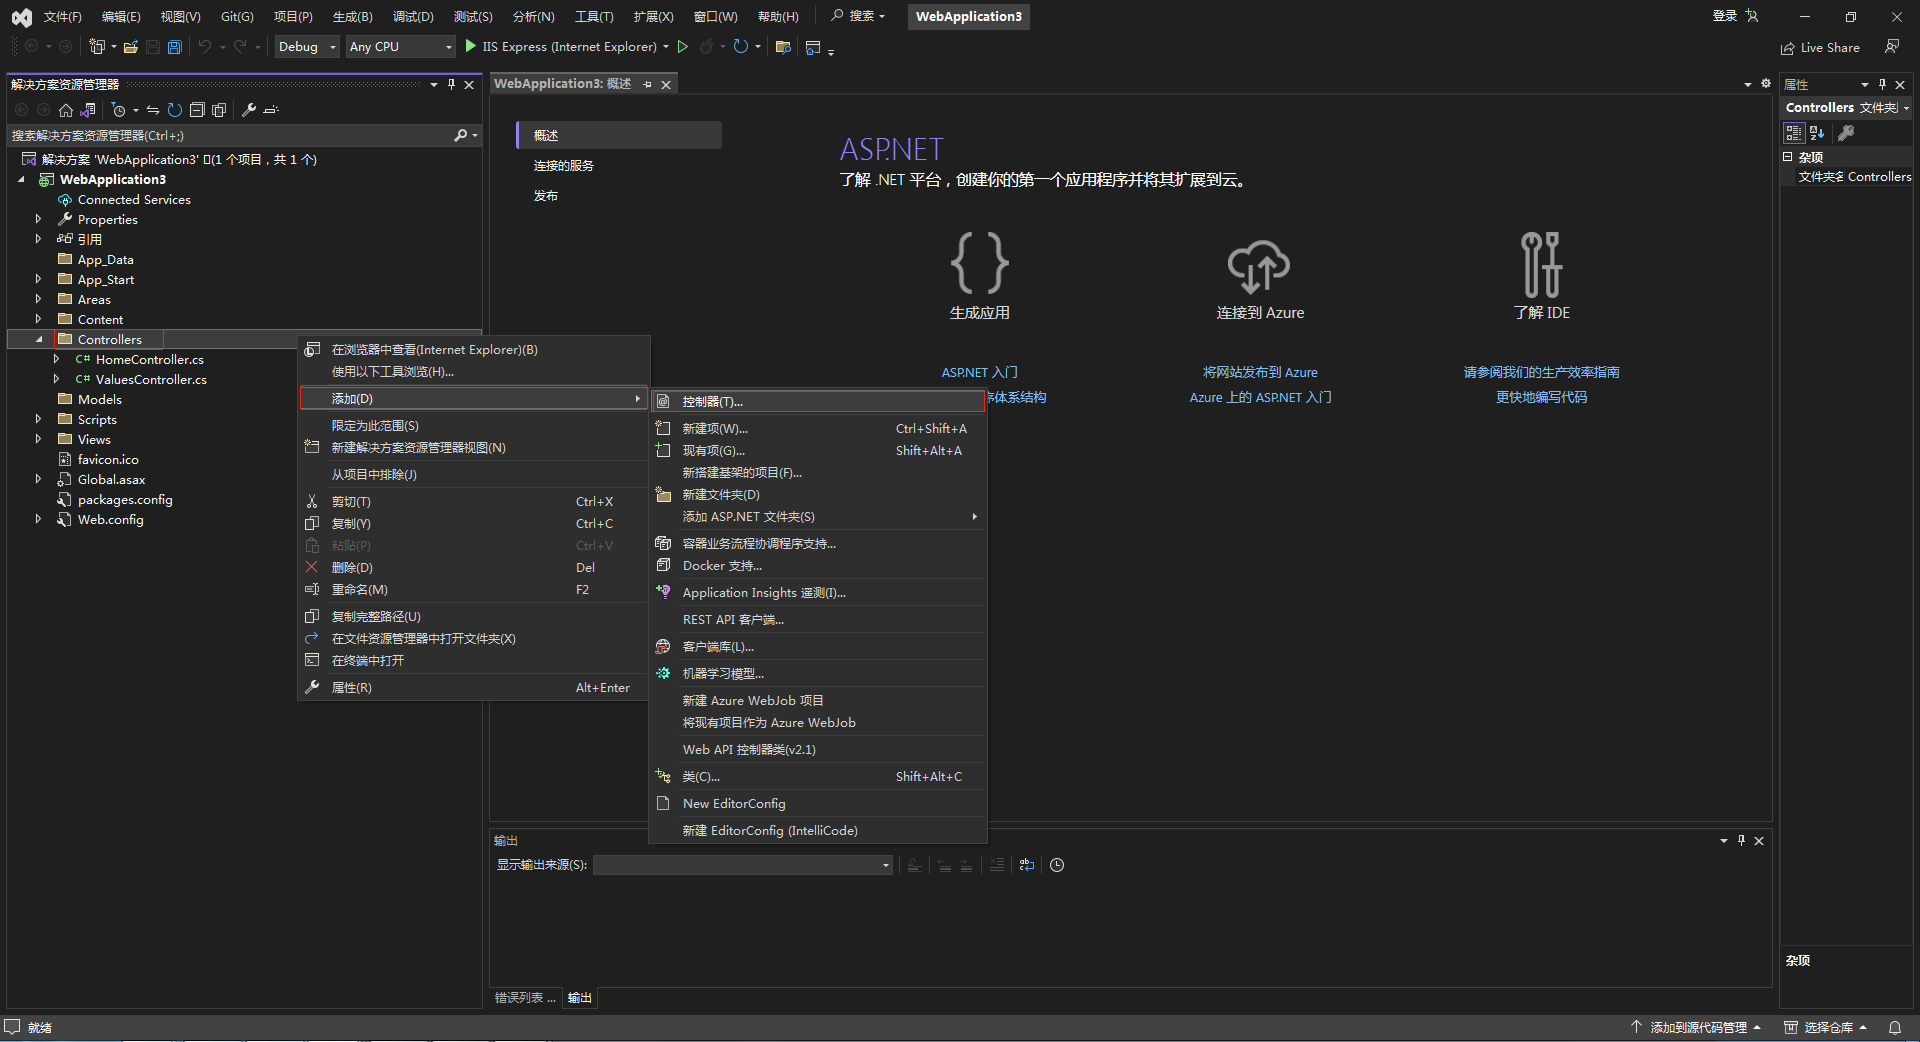
Task: Click the property pages wrench icon
Action: [x=1846, y=133]
